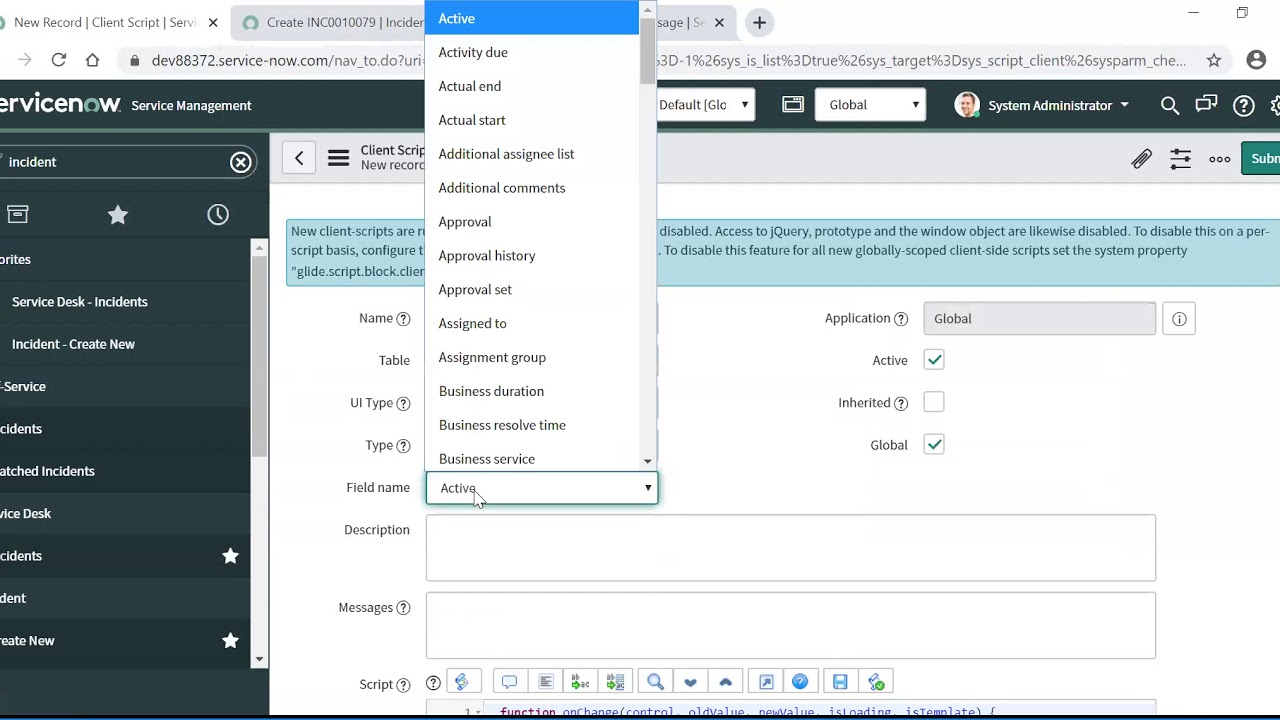Open the help question mark icon
1280x720 pixels.
pos(1243,105)
